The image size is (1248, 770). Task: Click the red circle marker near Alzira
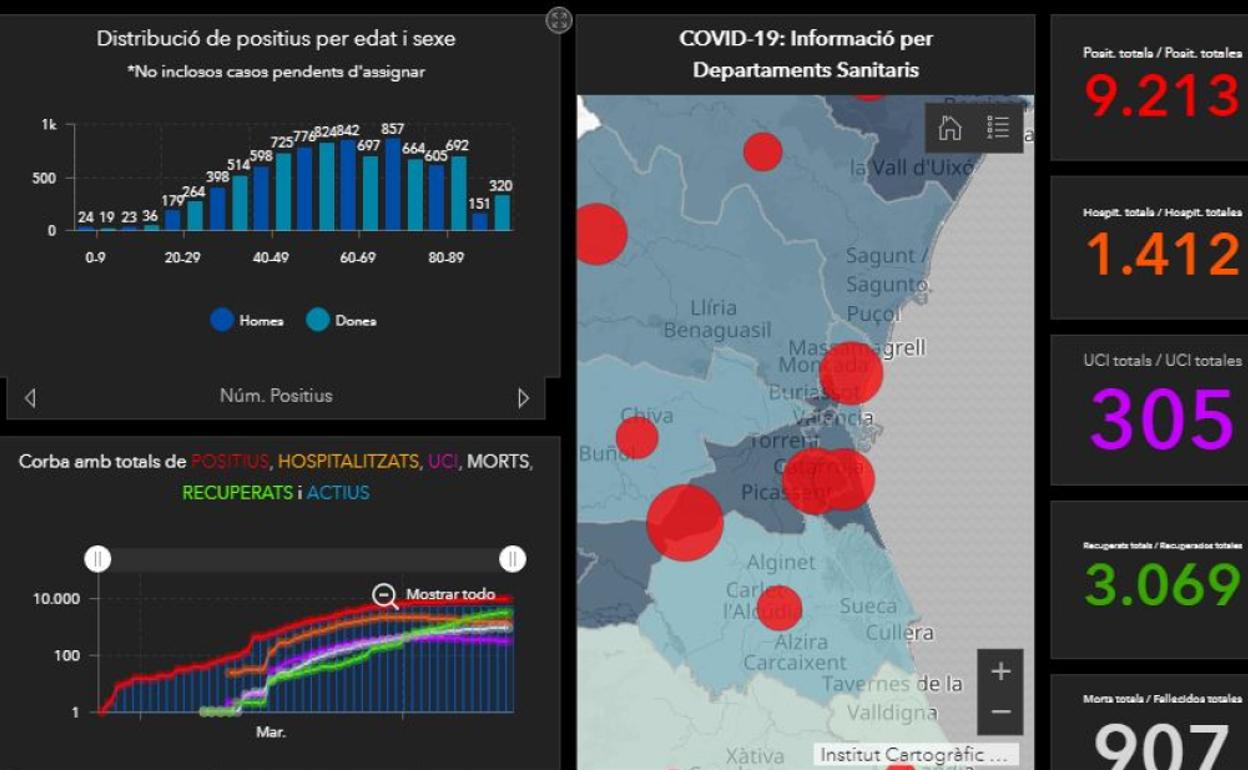(779, 608)
